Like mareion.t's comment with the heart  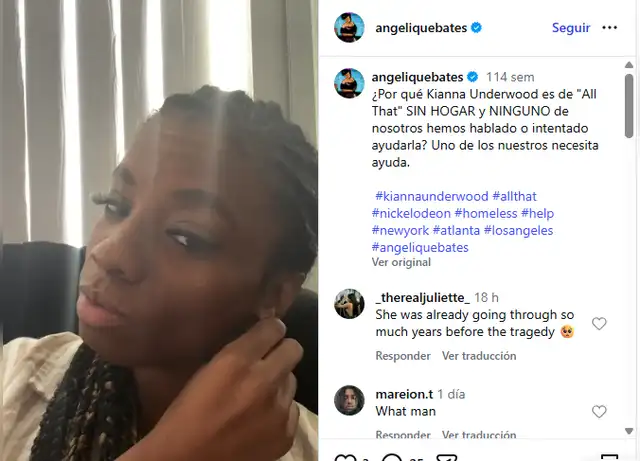599,412
